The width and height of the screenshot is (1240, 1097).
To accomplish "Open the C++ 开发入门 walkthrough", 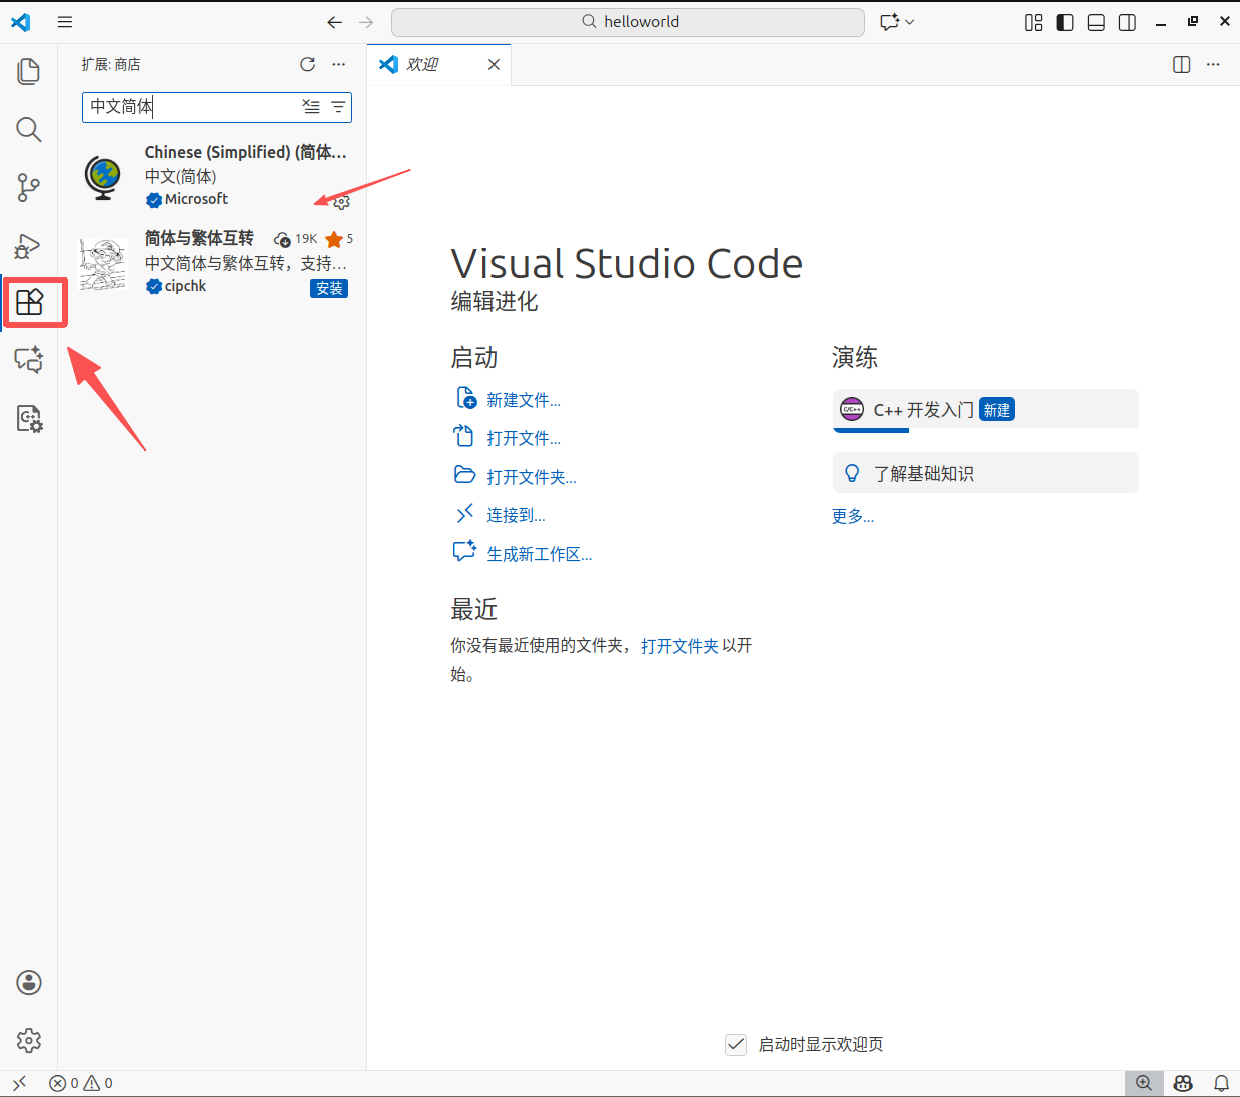I will pyautogui.click(x=985, y=410).
